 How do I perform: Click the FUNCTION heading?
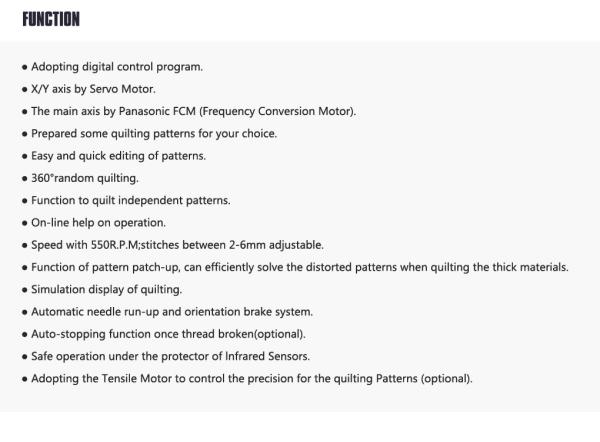coord(51,19)
